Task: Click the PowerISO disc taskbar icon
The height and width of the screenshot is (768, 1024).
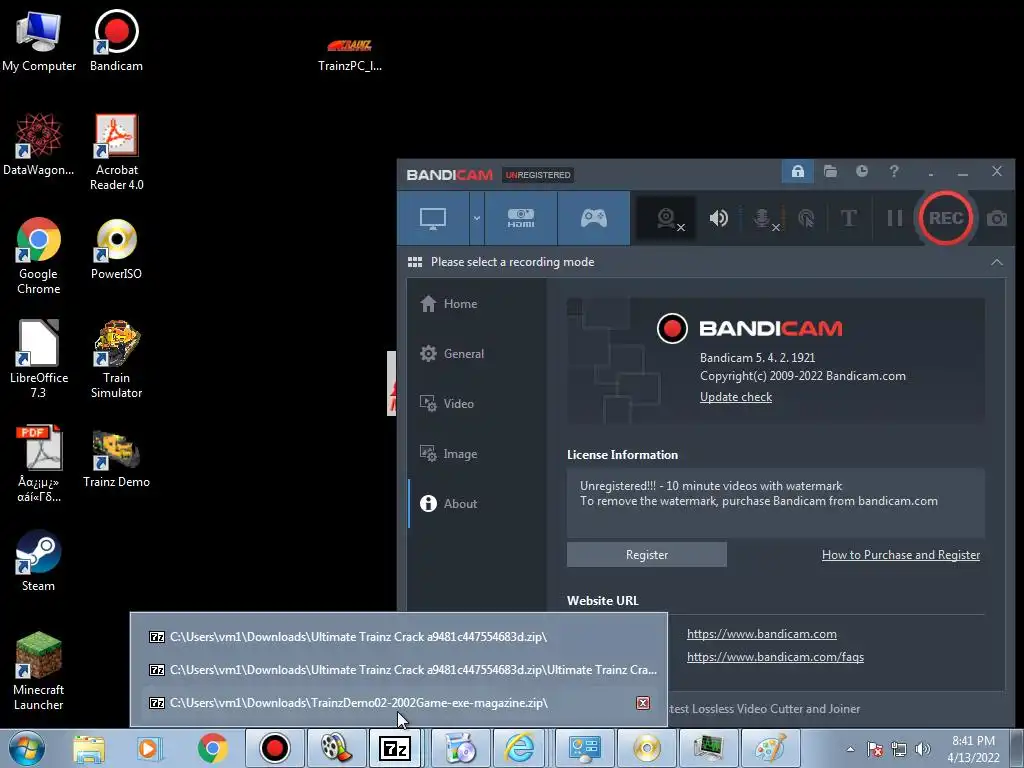Action: (x=647, y=748)
